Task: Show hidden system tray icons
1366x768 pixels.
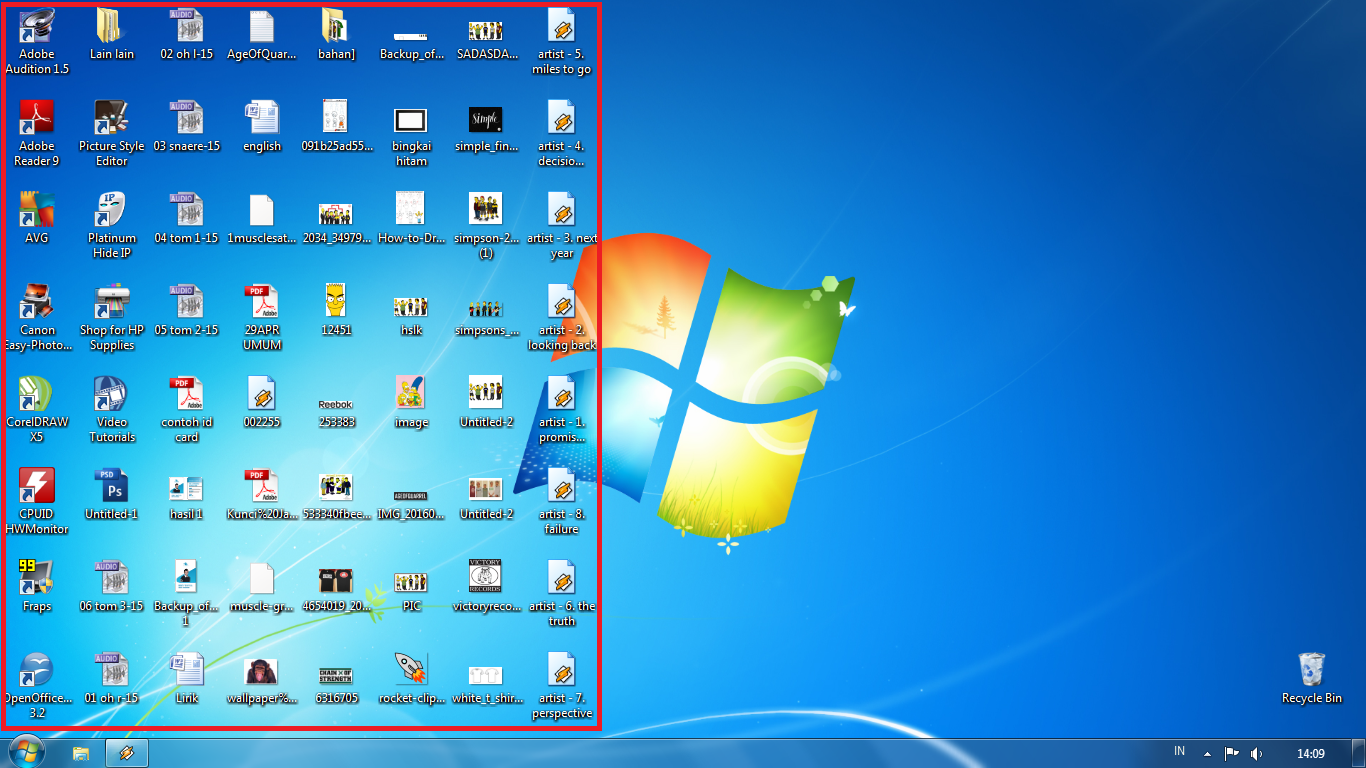Action: click(1207, 753)
